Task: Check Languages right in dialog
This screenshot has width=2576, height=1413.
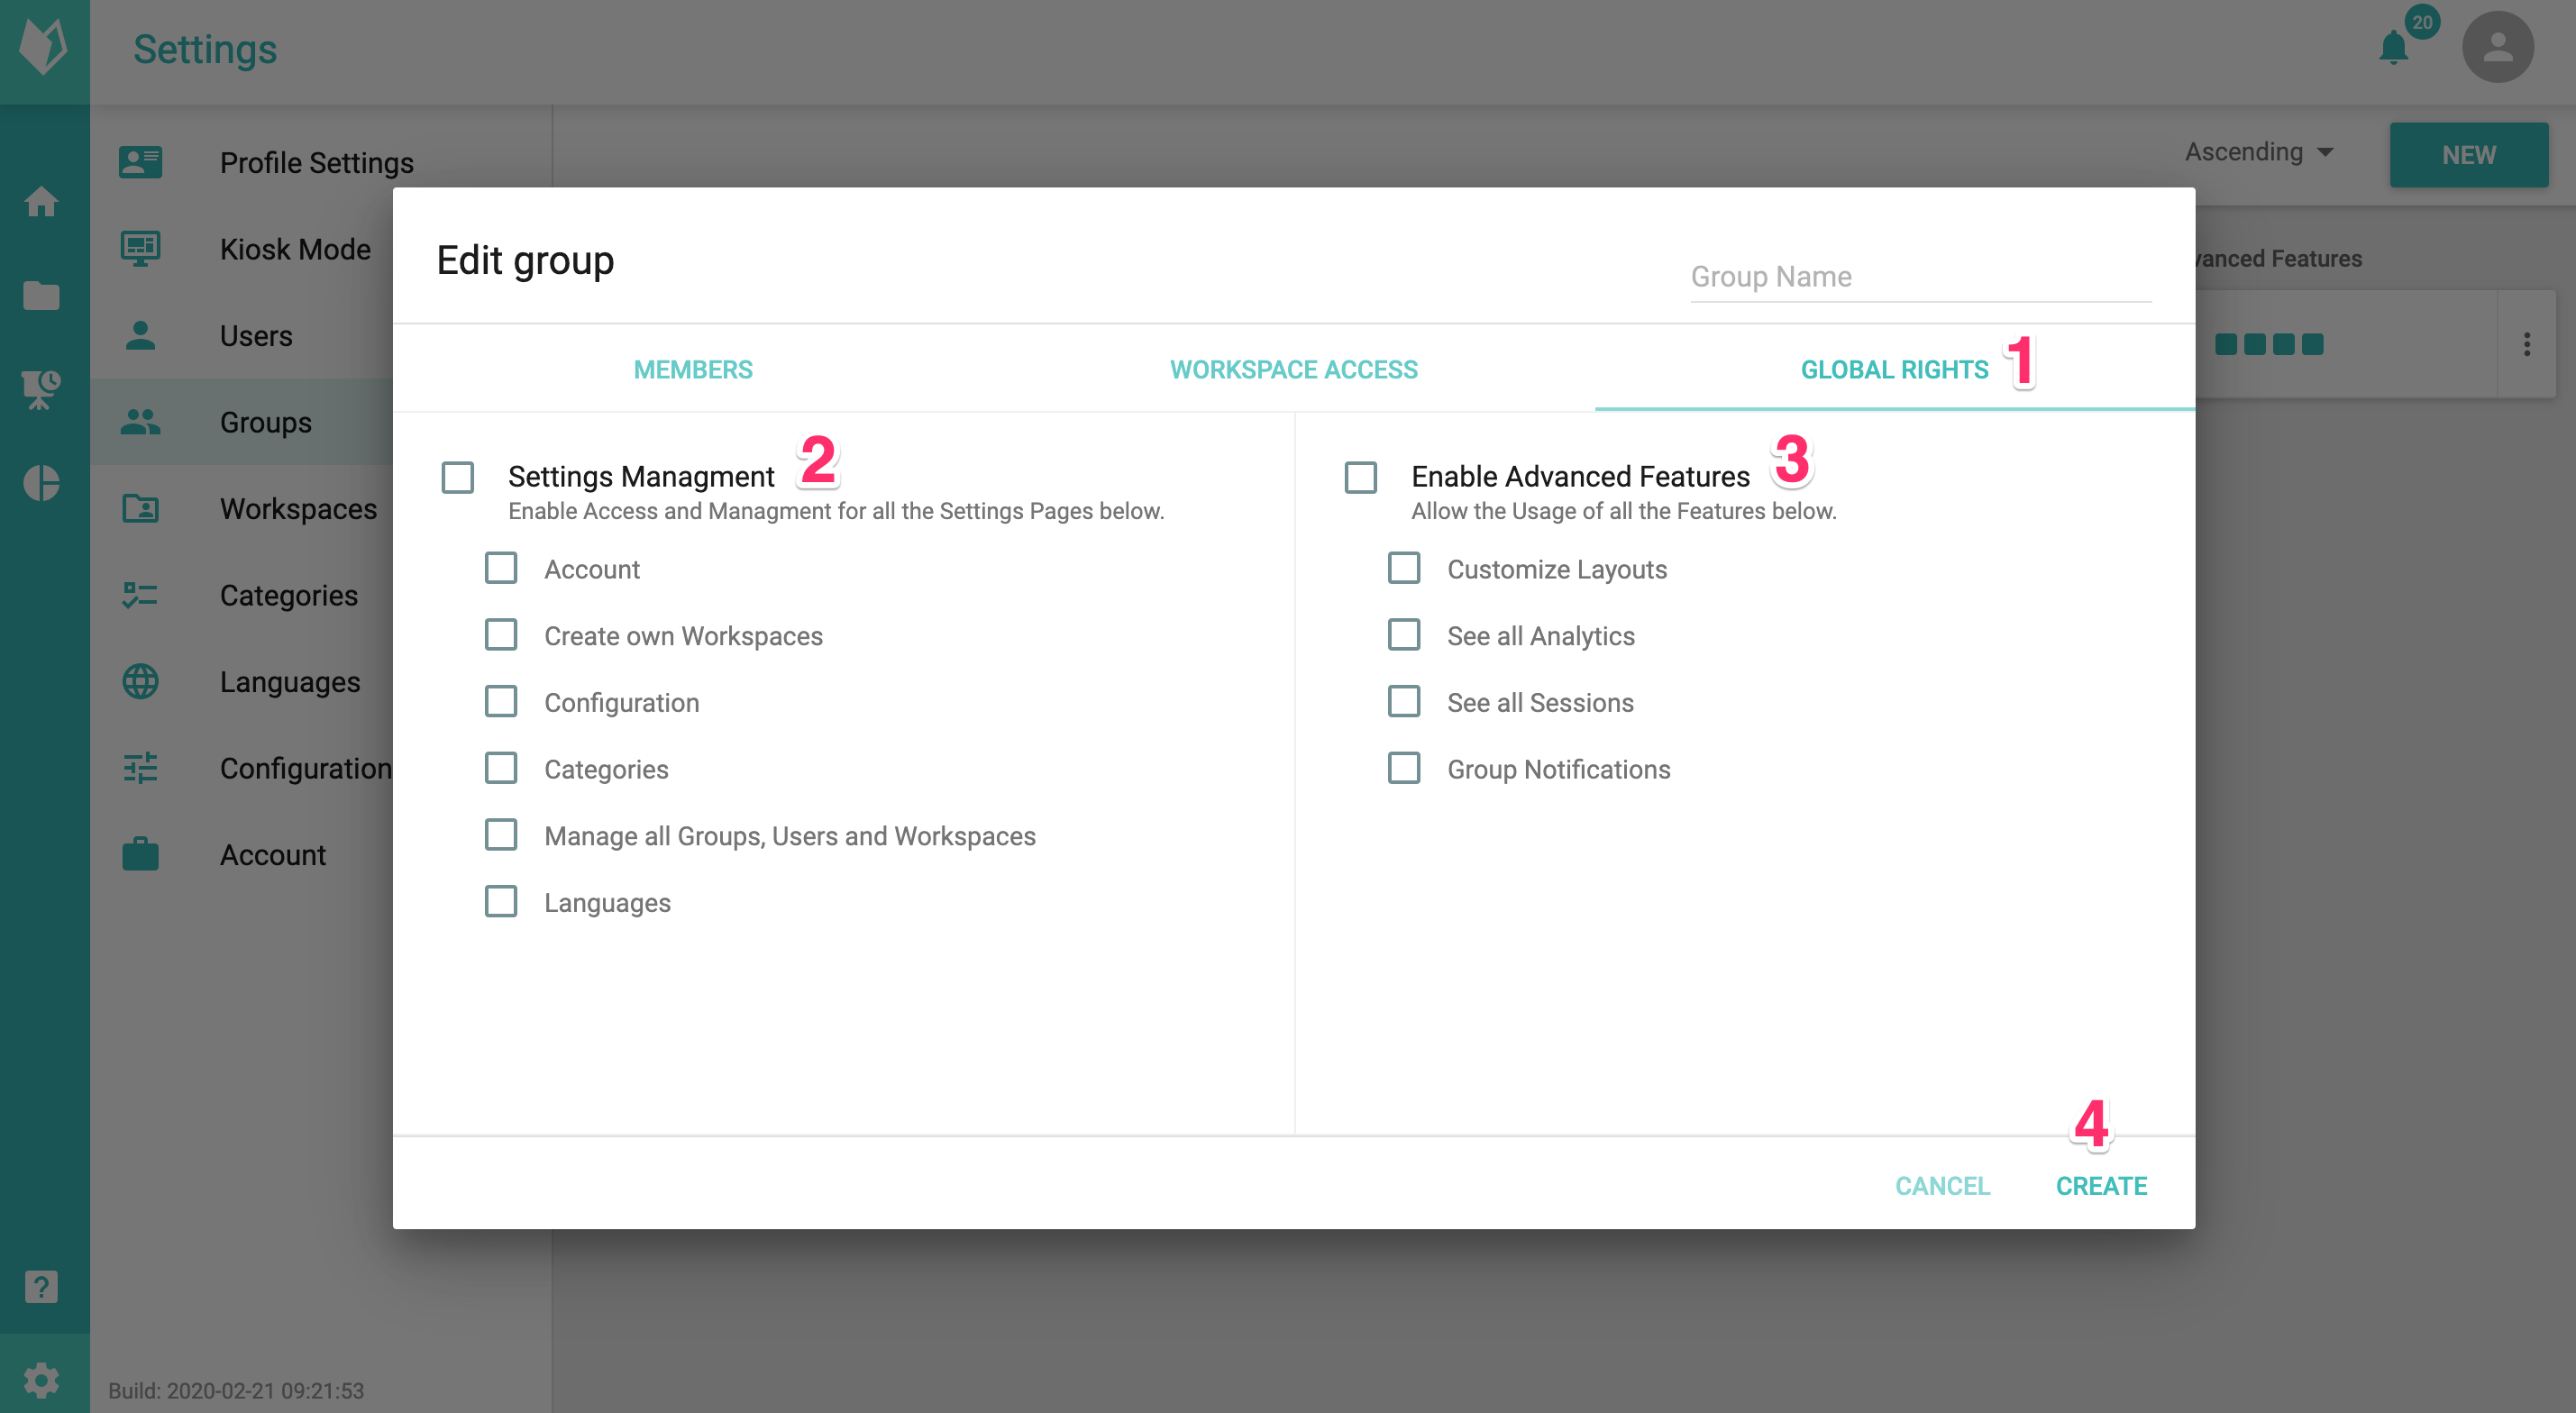Action: (501, 902)
